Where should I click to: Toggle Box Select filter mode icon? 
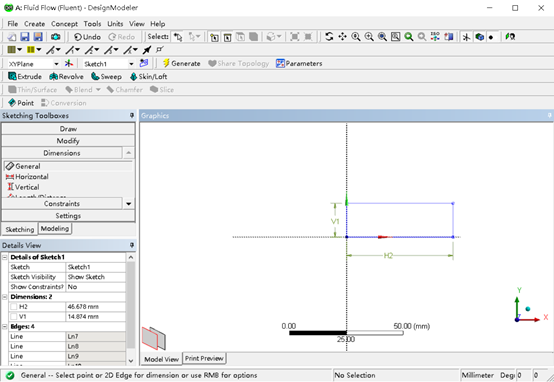pyautogui.click(x=228, y=37)
